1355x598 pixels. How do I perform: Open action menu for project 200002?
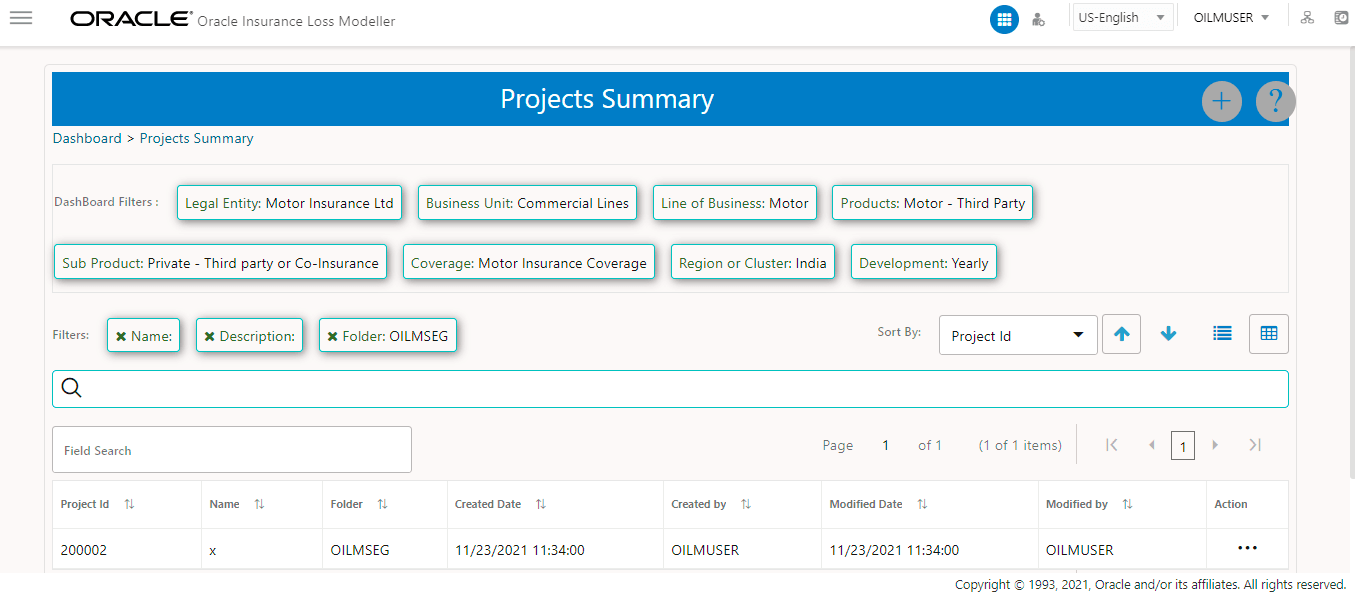(x=1247, y=548)
